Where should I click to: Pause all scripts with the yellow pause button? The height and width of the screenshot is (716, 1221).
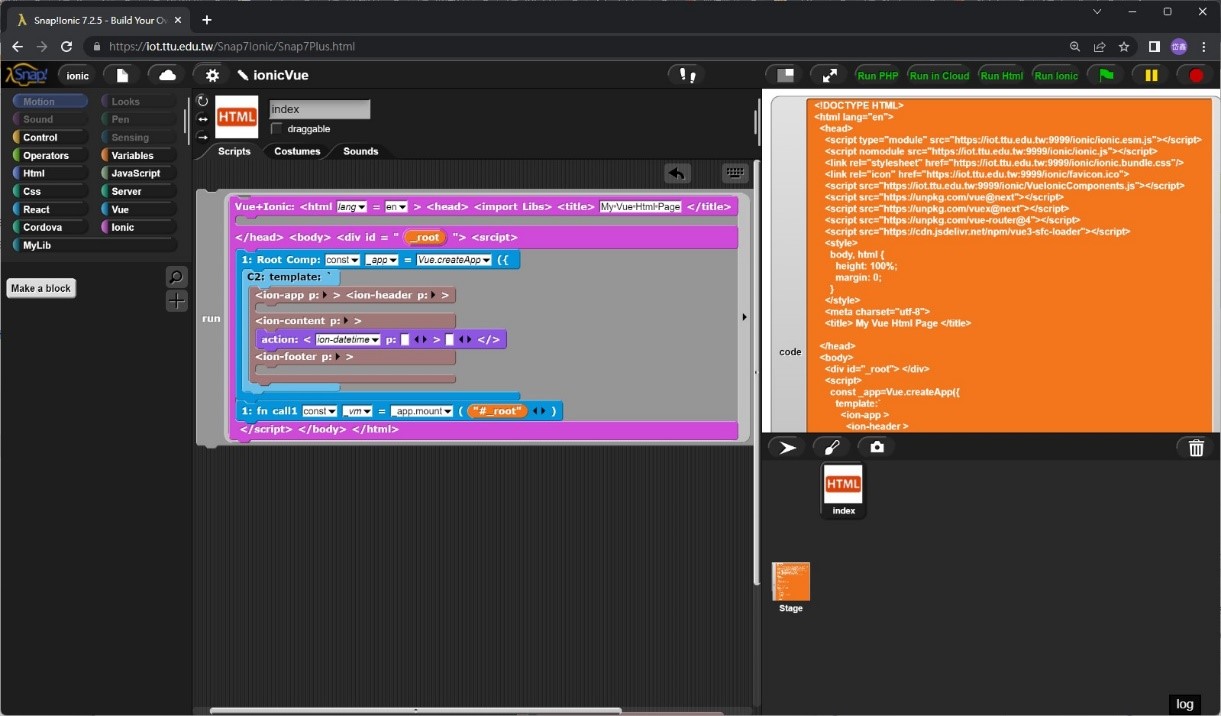pyautogui.click(x=1151, y=75)
